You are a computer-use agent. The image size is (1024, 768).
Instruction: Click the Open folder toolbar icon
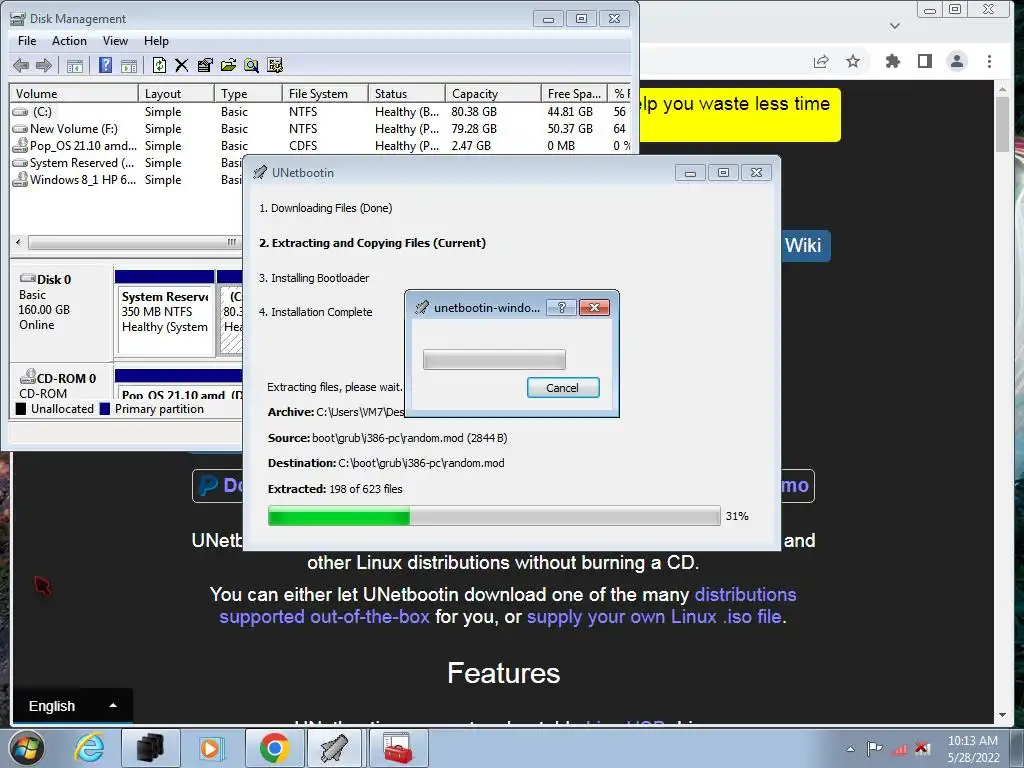pyautogui.click(x=228, y=65)
